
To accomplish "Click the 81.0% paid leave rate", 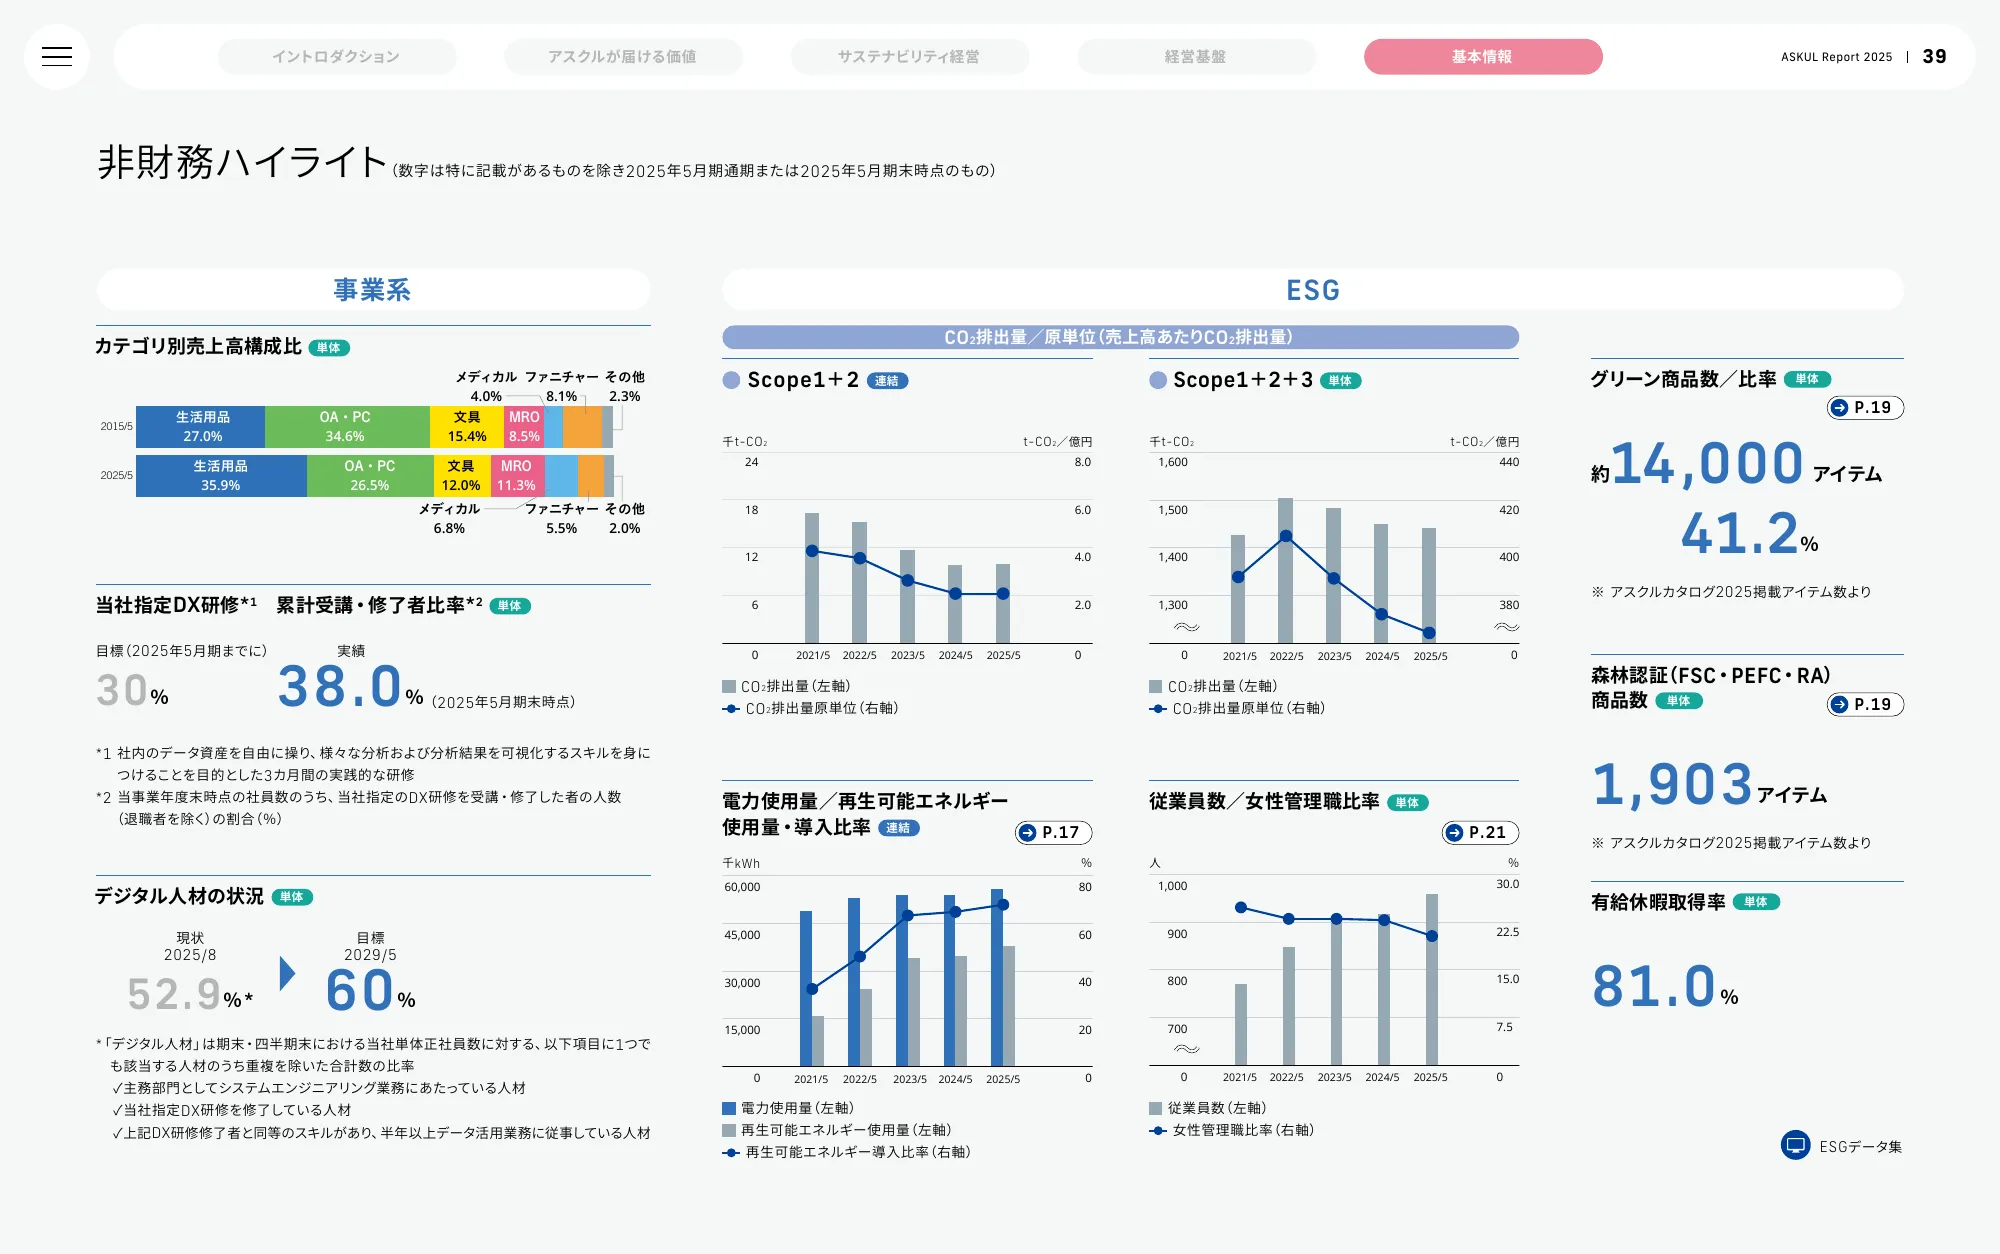I will tap(1665, 987).
